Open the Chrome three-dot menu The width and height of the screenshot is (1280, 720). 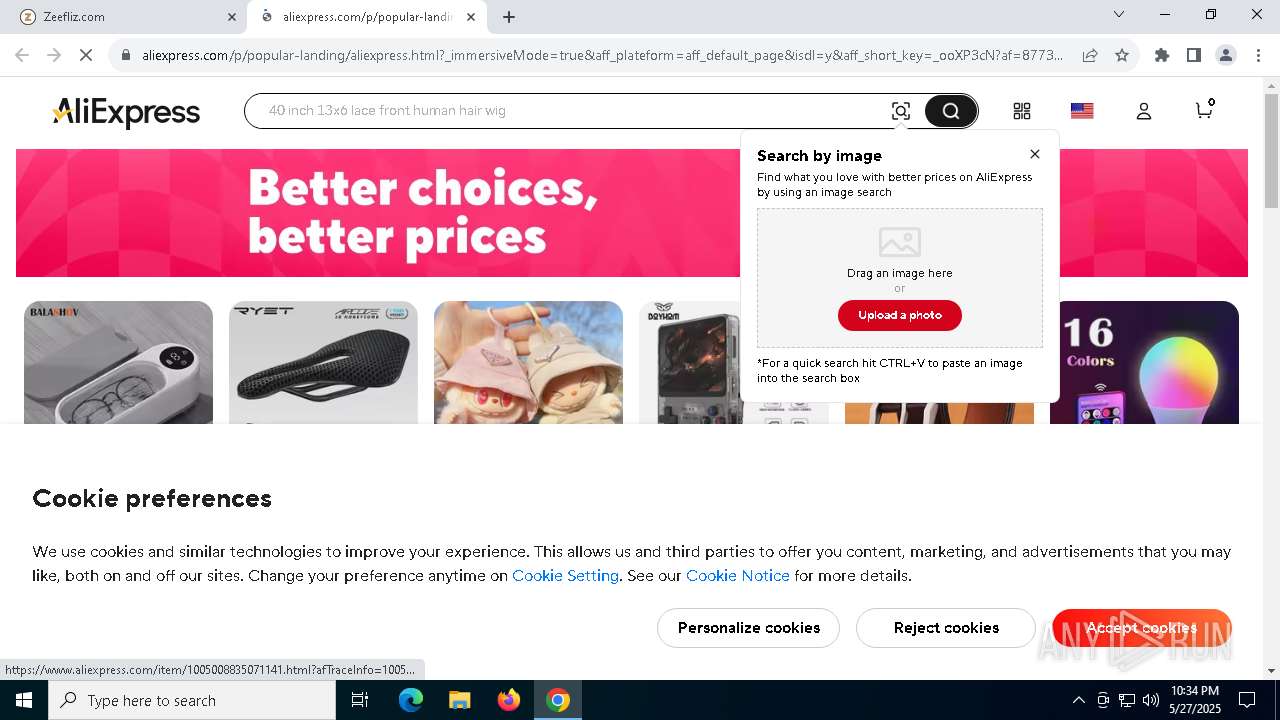pyautogui.click(x=1258, y=55)
